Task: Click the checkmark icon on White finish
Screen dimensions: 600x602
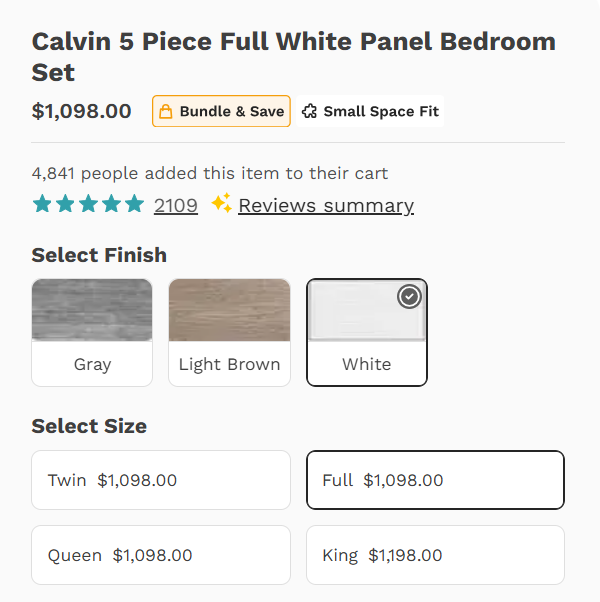Action: pos(409,297)
